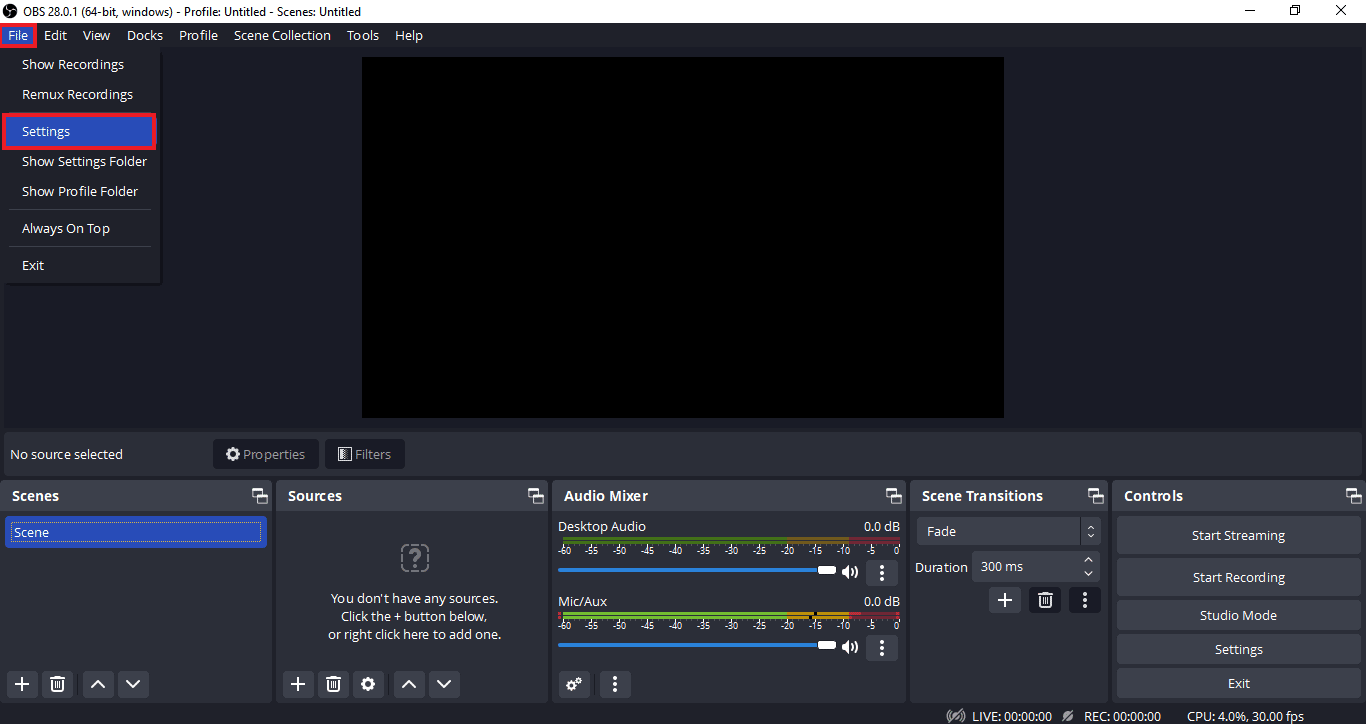
Task: Pop out the Audio Mixer dock
Action: 894,496
